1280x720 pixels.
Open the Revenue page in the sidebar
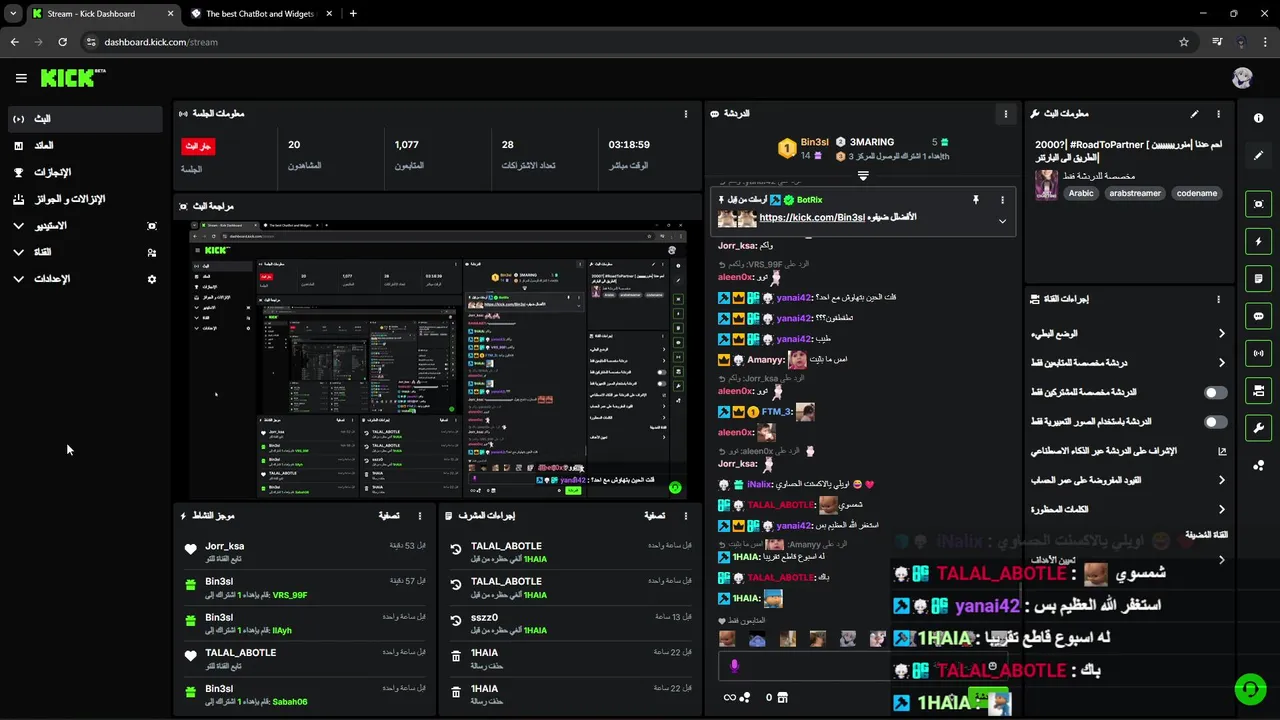pyautogui.click(x=85, y=146)
